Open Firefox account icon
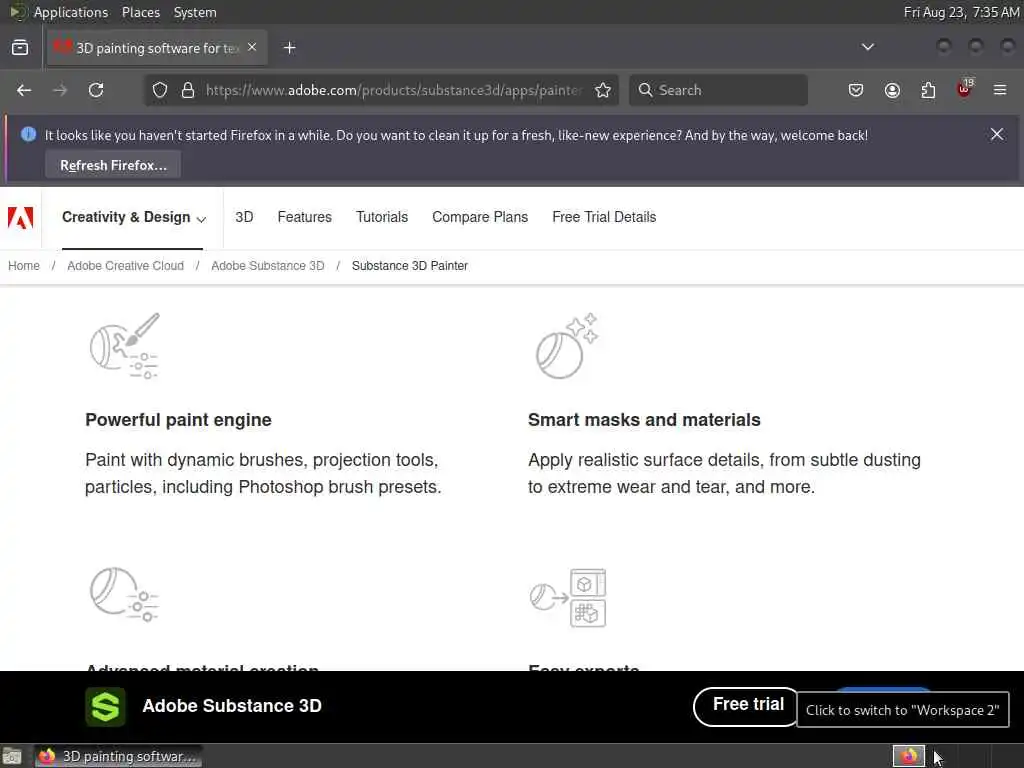 (892, 90)
